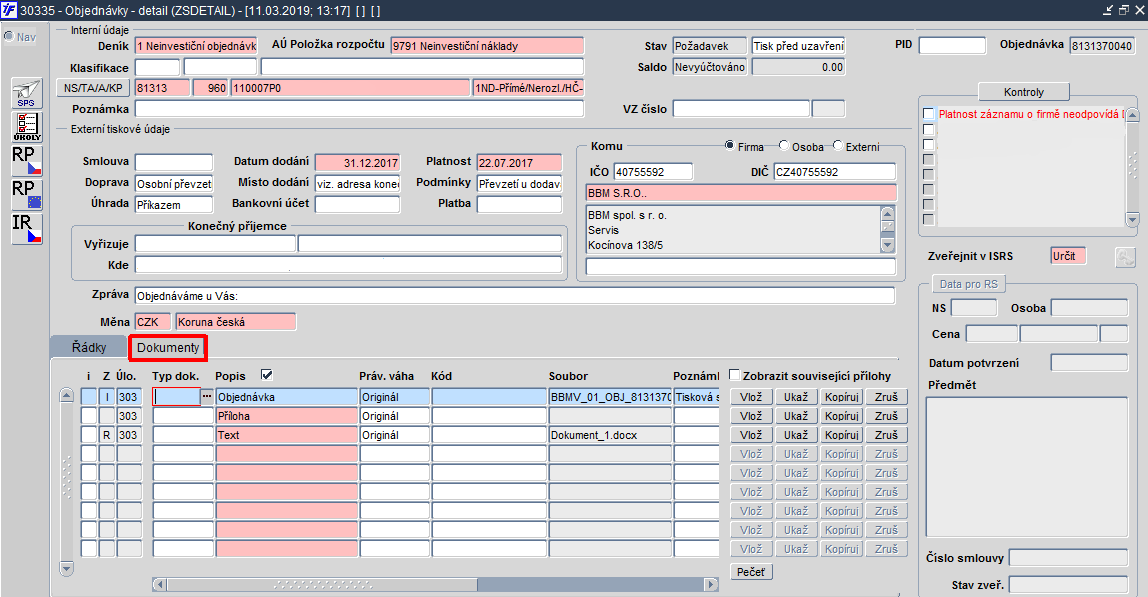Toggle the checkbox next to Popis header
Screen dimensions: 1148x597
[x=266, y=375]
